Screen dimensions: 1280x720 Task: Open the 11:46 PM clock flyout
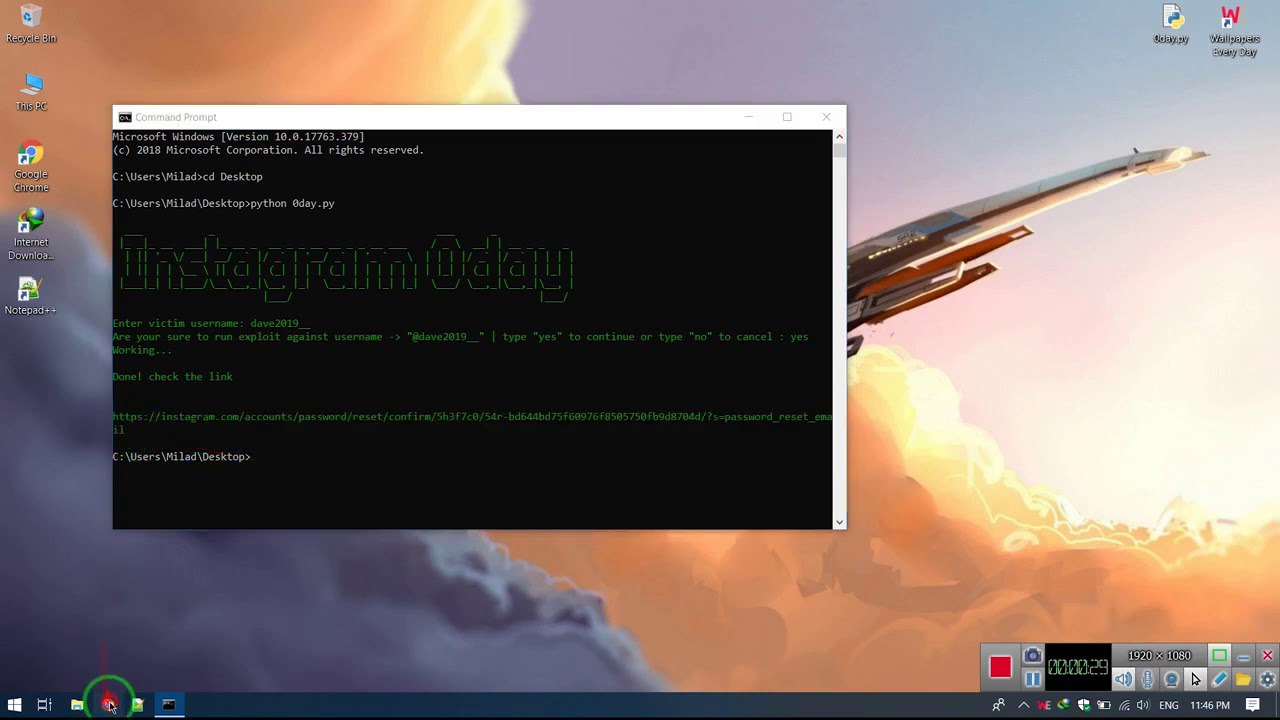[x=1210, y=705]
